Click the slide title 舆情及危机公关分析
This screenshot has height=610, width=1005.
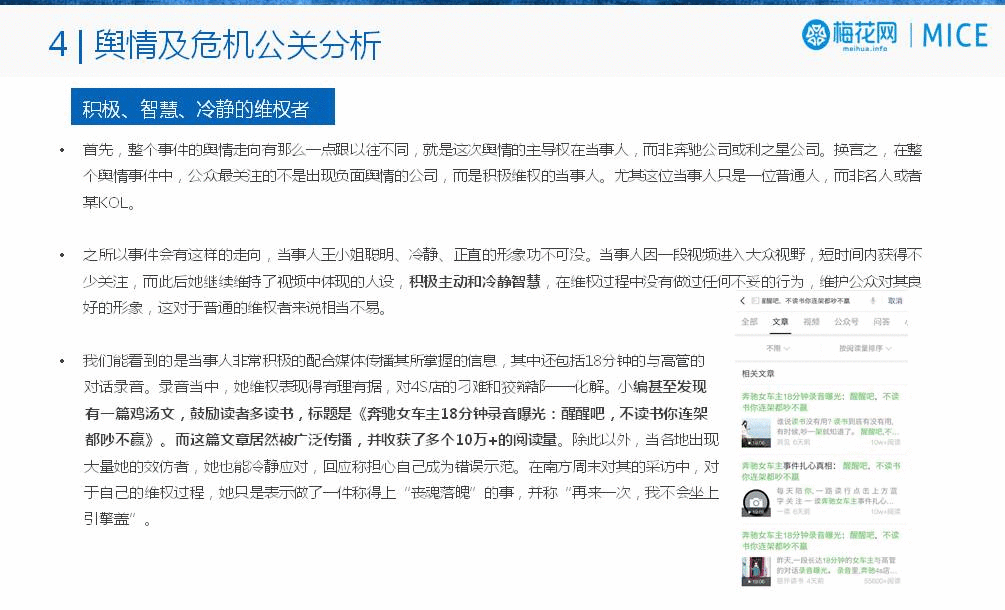coord(237,43)
